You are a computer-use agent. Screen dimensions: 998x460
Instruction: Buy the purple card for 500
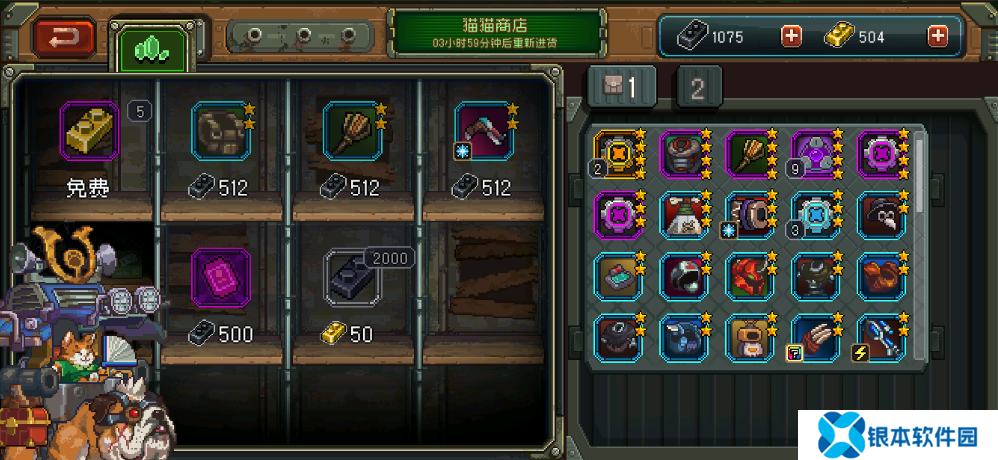coord(221,277)
